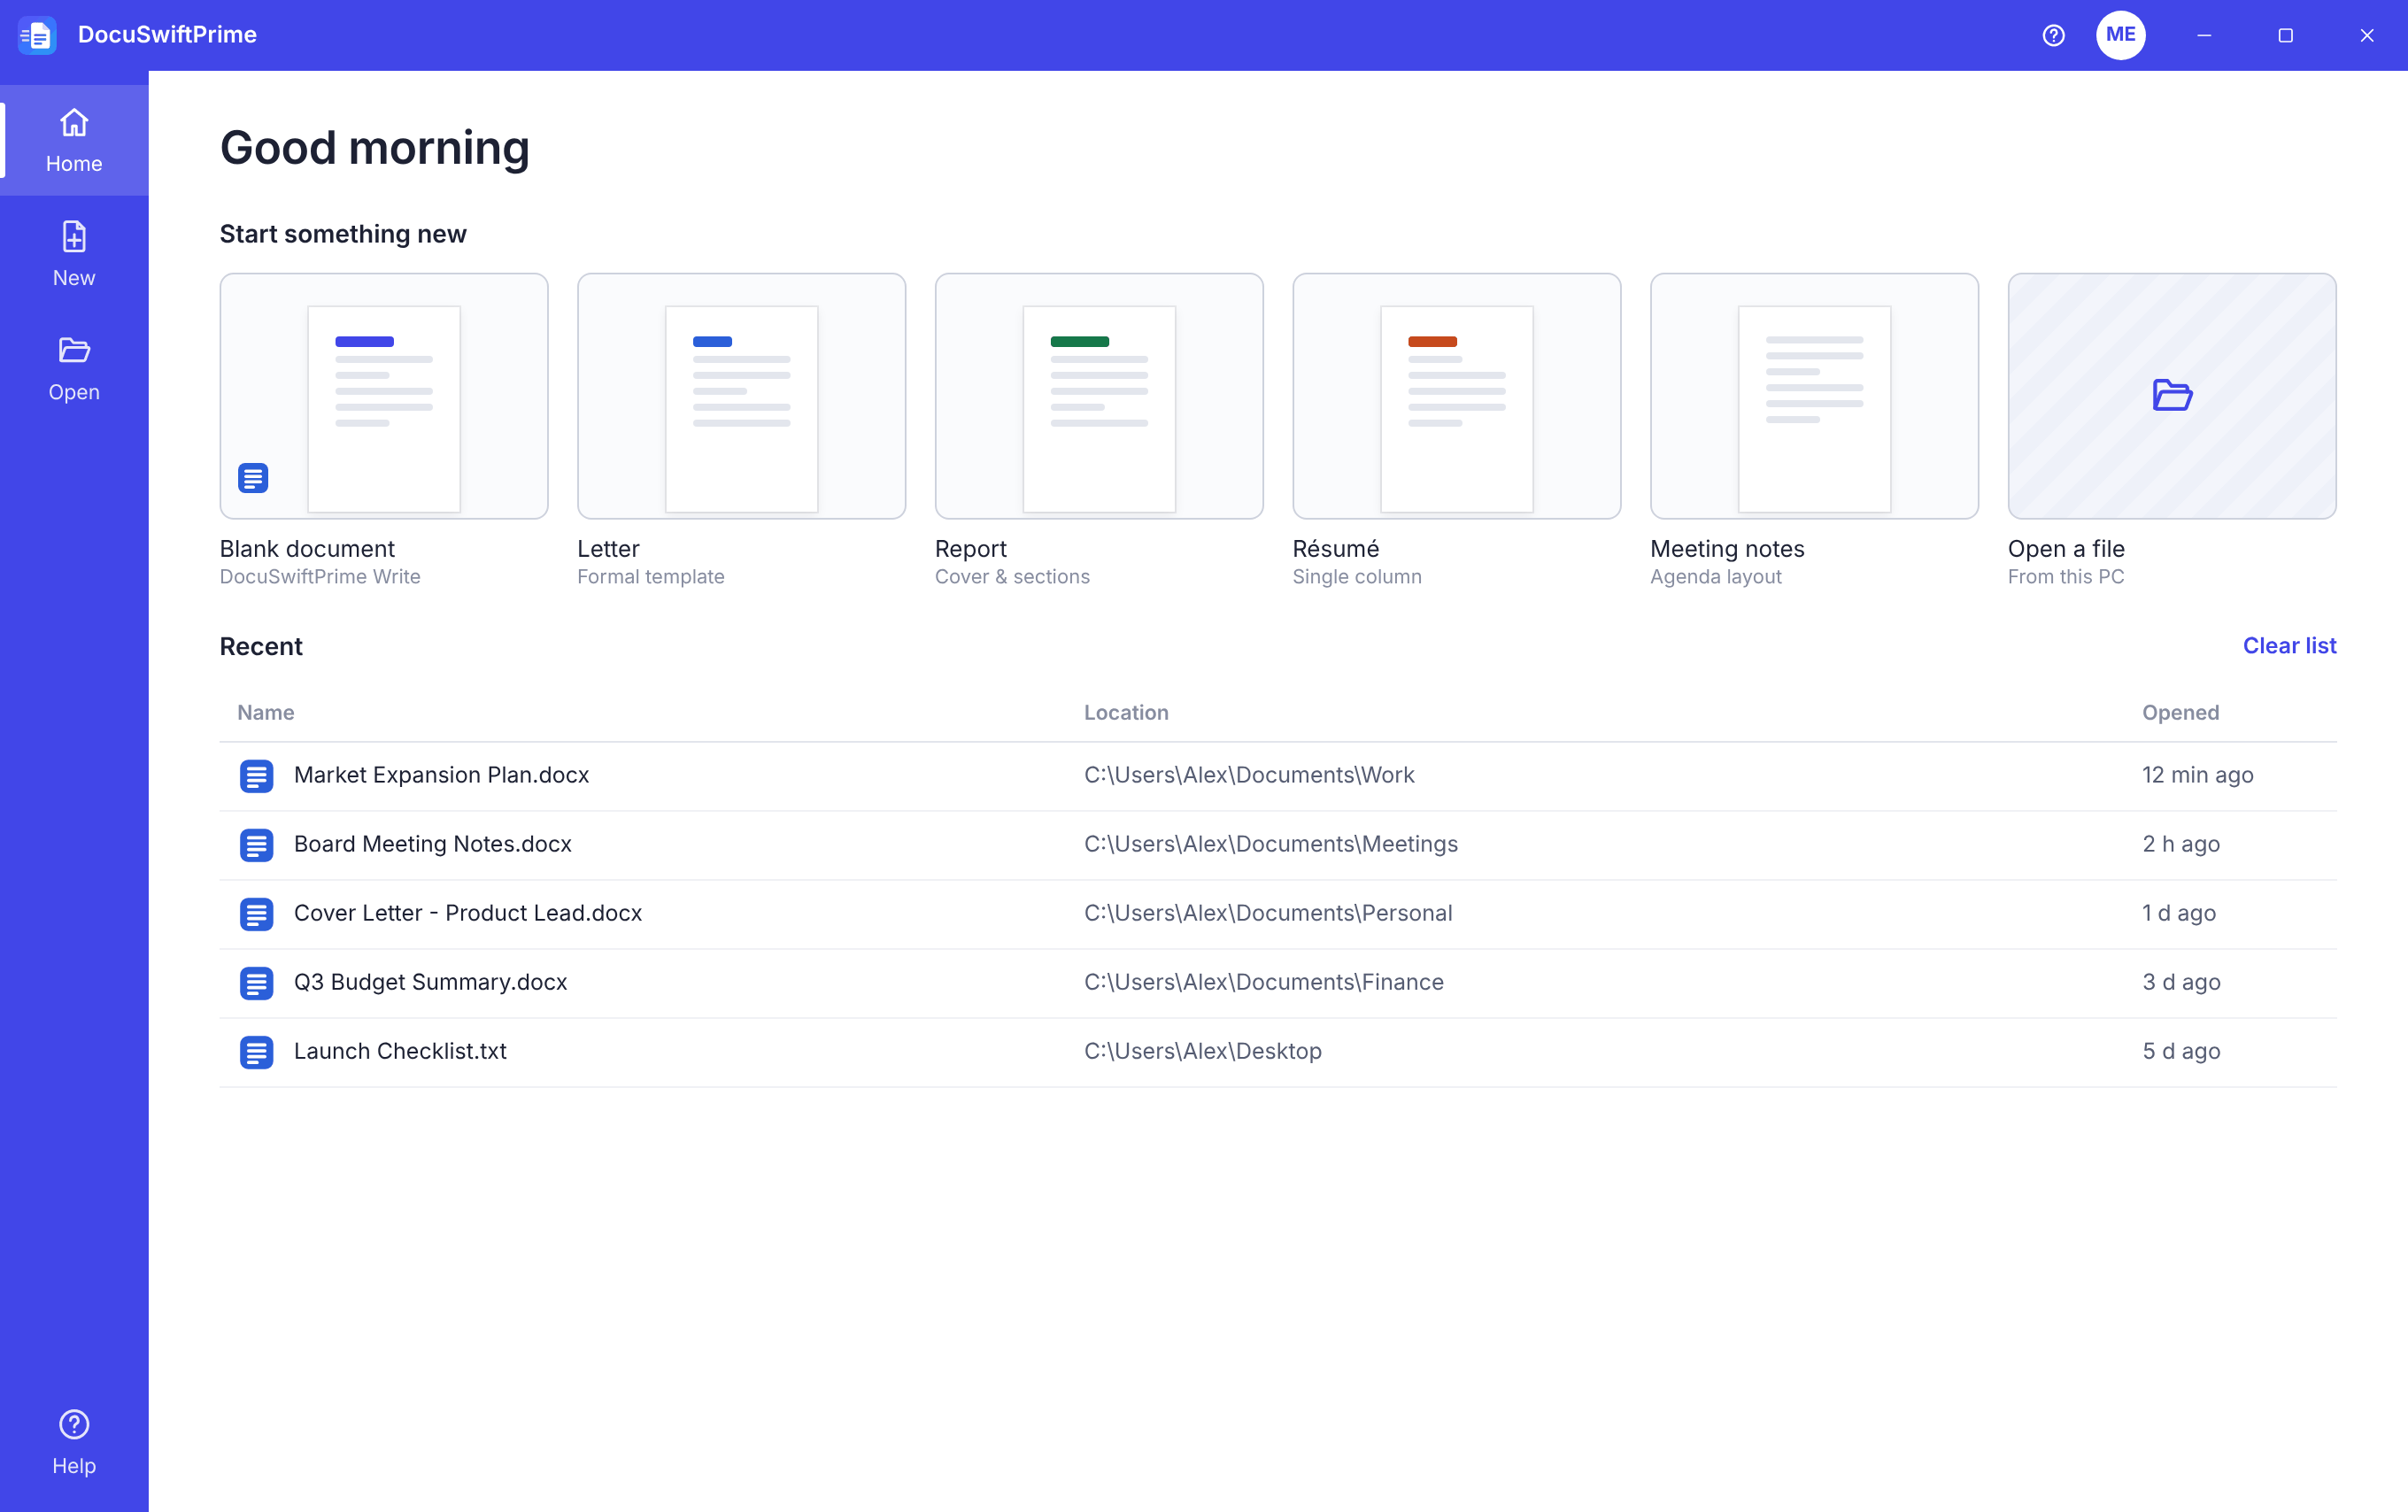Click the Résumé template label
This screenshot has width=2408, height=1512.
(x=1336, y=549)
